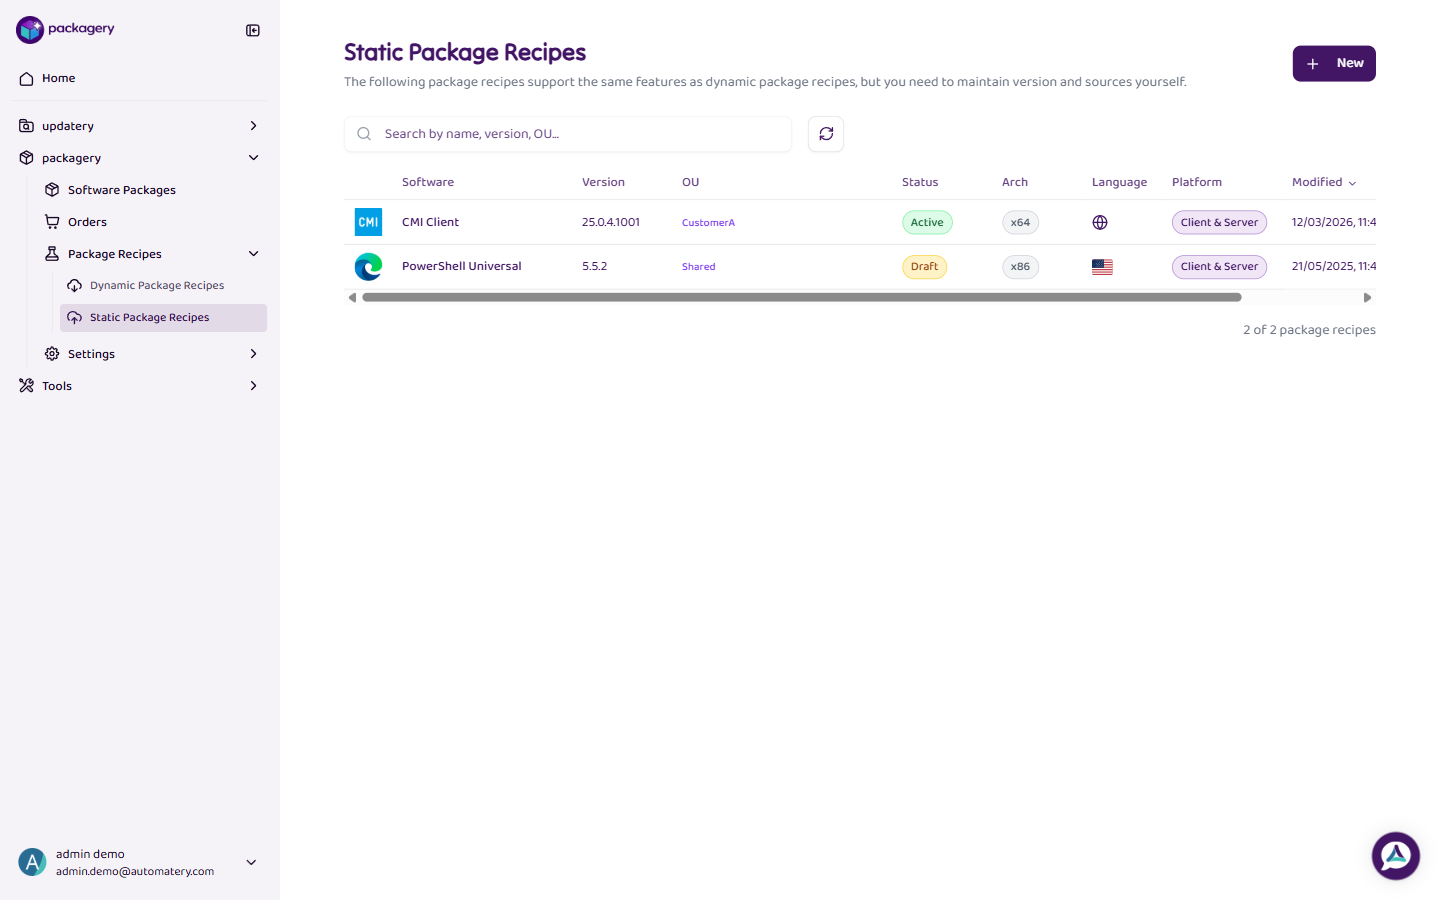This screenshot has height=900, width=1440.
Task: Select the Software Packages icon in sidebar
Action: tap(51, 189)
